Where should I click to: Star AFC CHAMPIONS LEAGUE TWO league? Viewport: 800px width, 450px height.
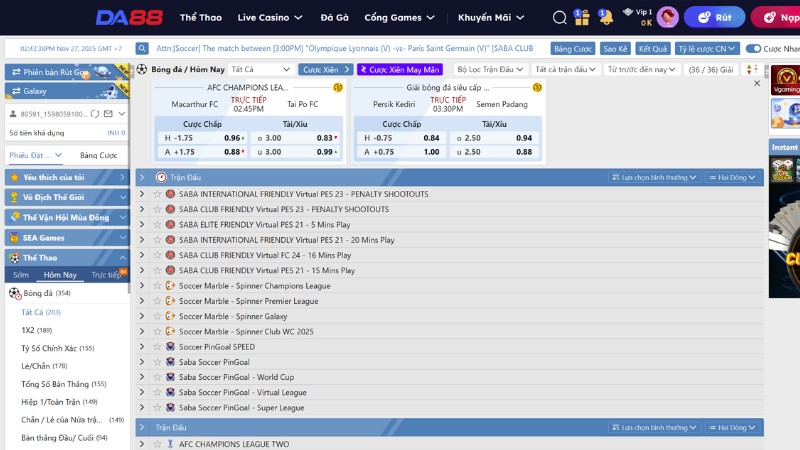point(157,444)
